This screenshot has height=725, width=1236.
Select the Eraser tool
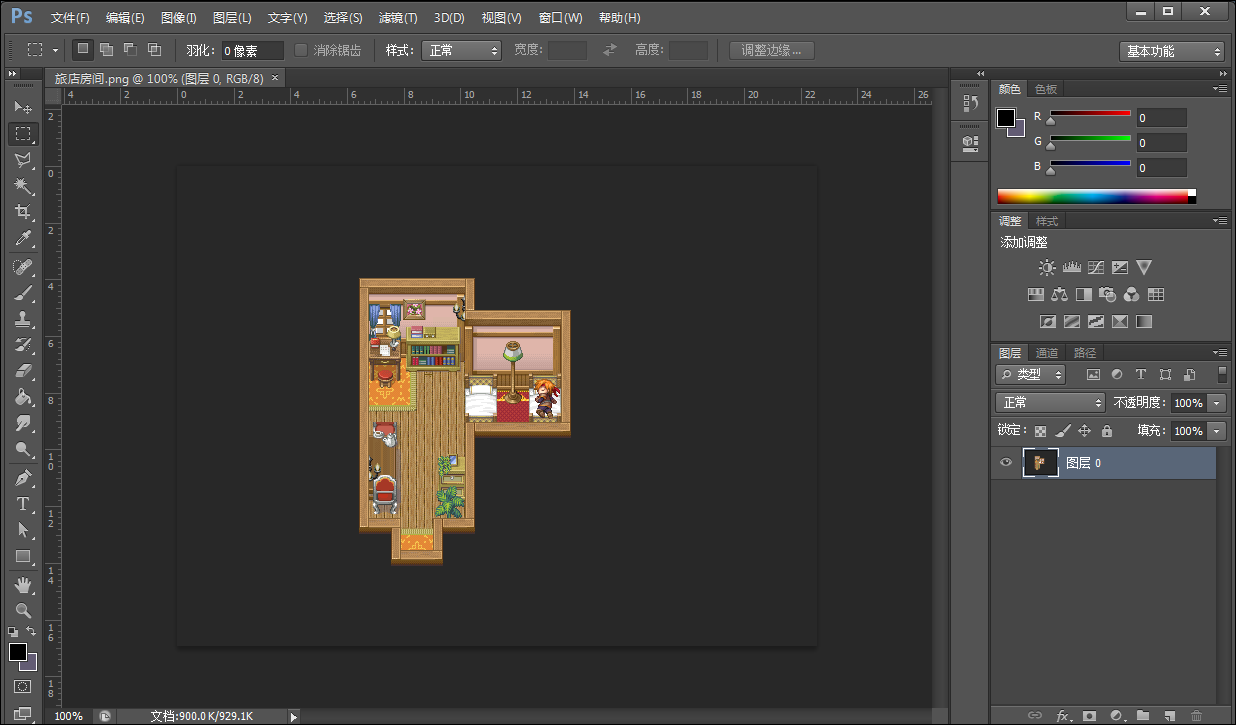coord(23,371)
